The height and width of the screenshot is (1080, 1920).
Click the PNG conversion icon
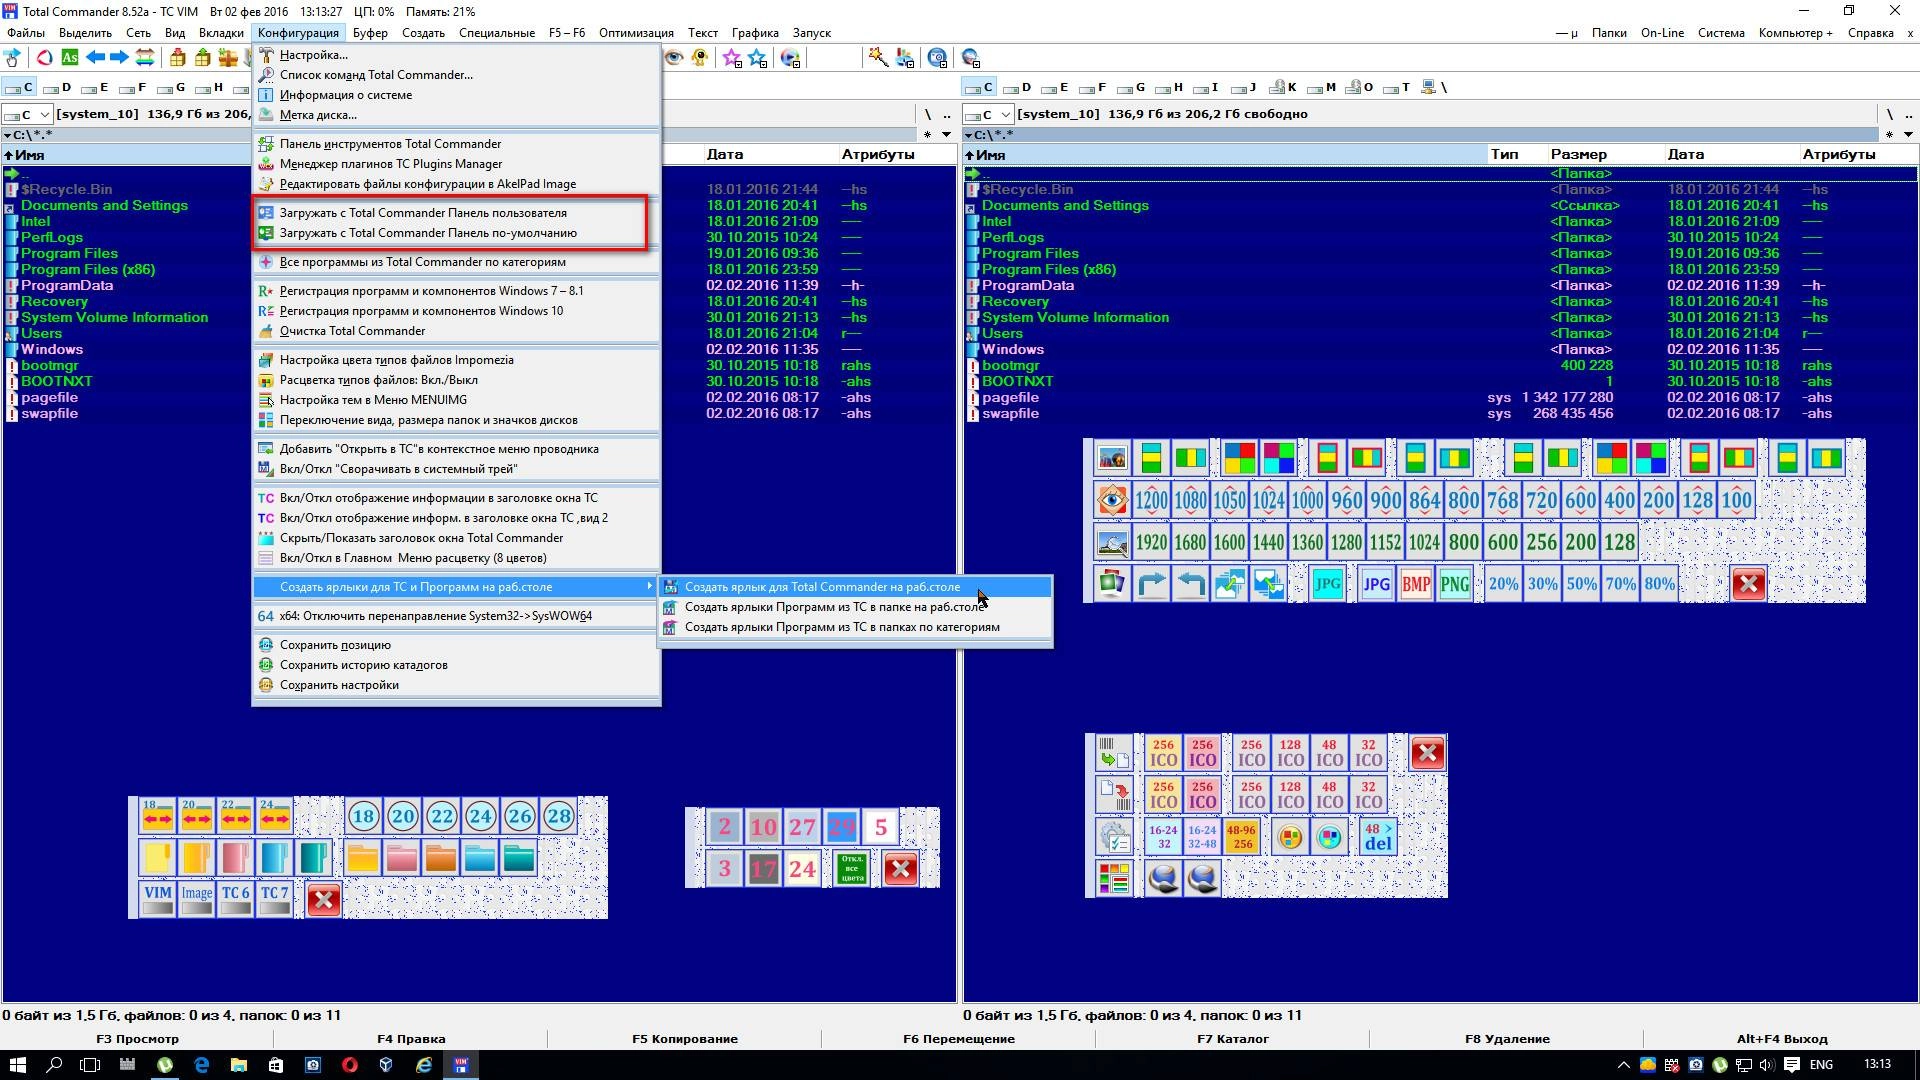1454,584
